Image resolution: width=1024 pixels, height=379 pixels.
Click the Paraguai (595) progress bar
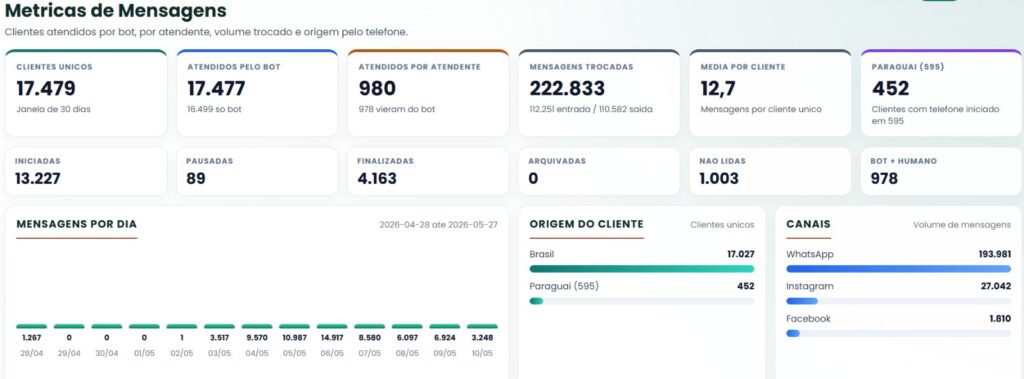coord(642,301)
